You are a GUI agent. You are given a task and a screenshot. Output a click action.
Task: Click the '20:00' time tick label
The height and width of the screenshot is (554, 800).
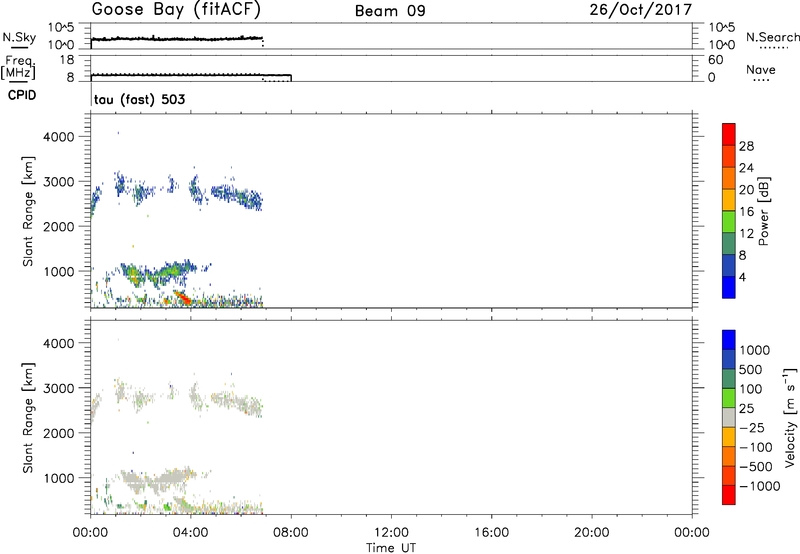click(592, 533)
